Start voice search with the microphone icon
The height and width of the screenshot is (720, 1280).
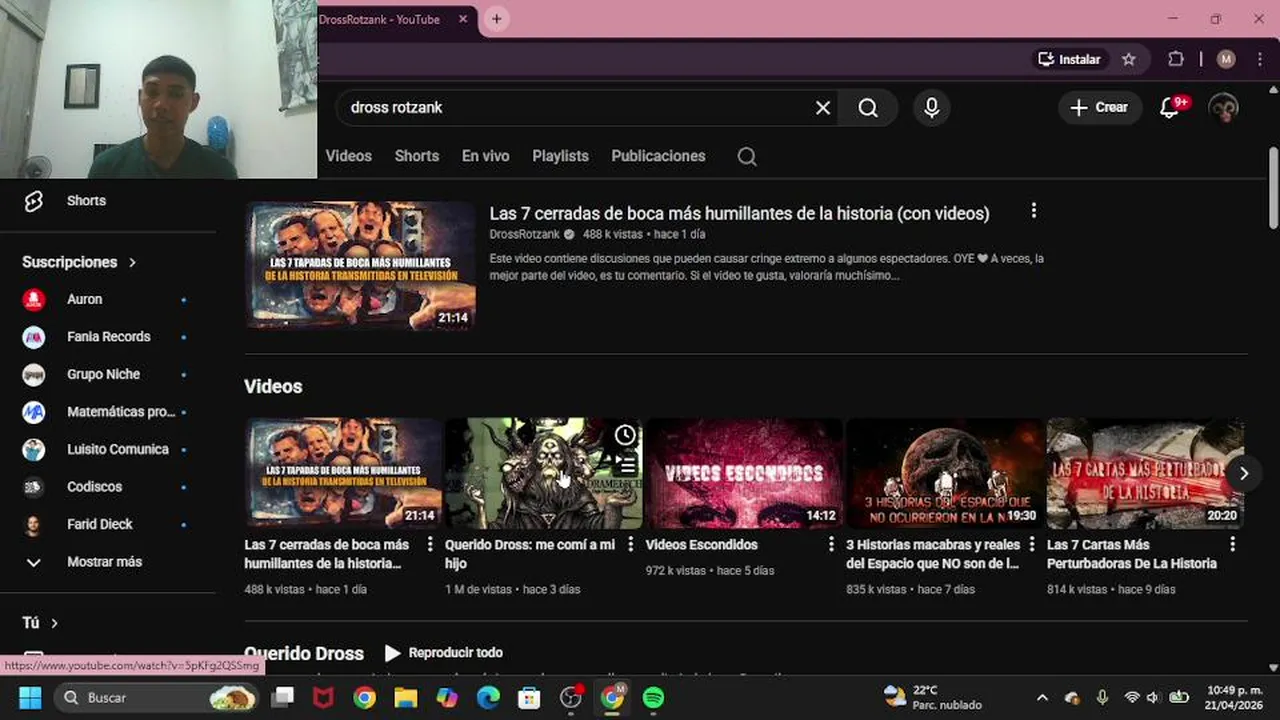[x=931, y=108]
